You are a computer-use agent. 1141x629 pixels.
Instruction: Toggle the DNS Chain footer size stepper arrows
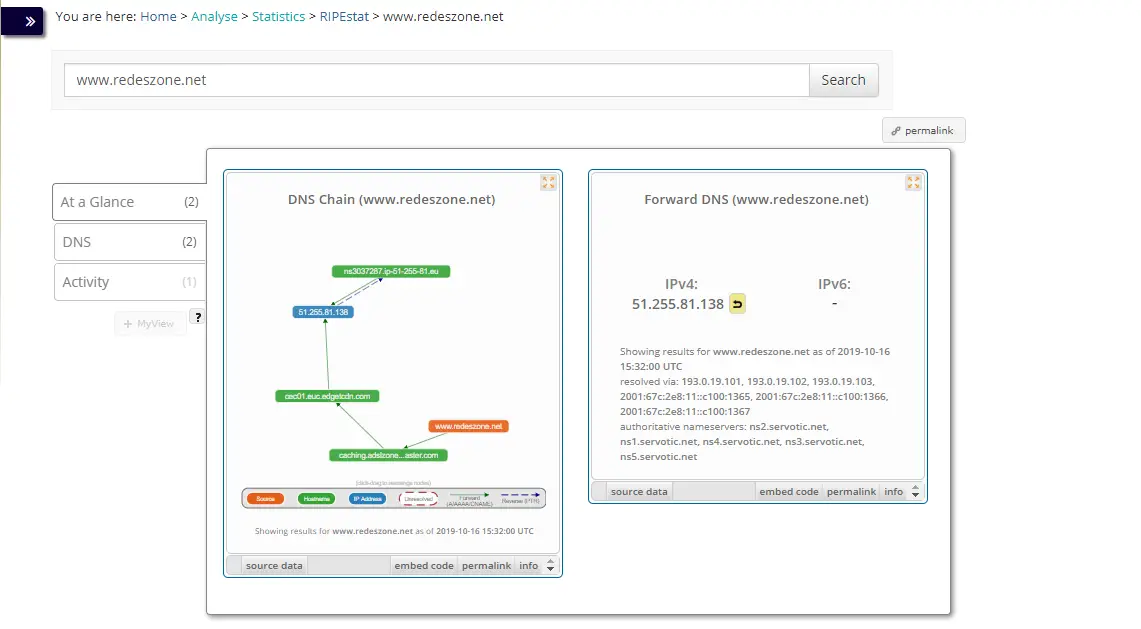tap(550, 566)
